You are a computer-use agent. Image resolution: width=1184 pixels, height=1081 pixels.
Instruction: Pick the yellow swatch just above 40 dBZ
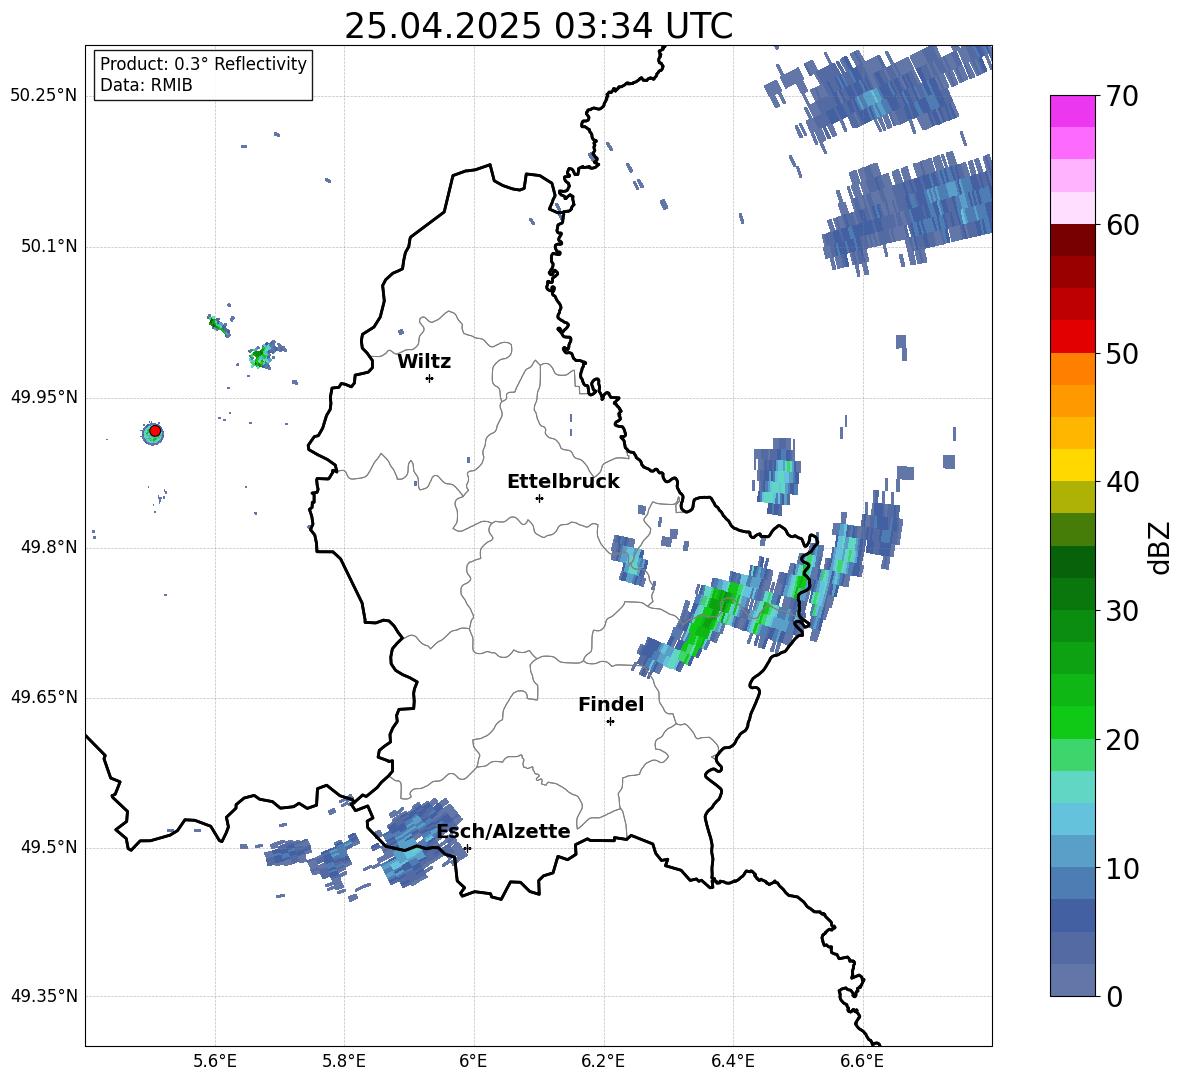pos(1073,465)
